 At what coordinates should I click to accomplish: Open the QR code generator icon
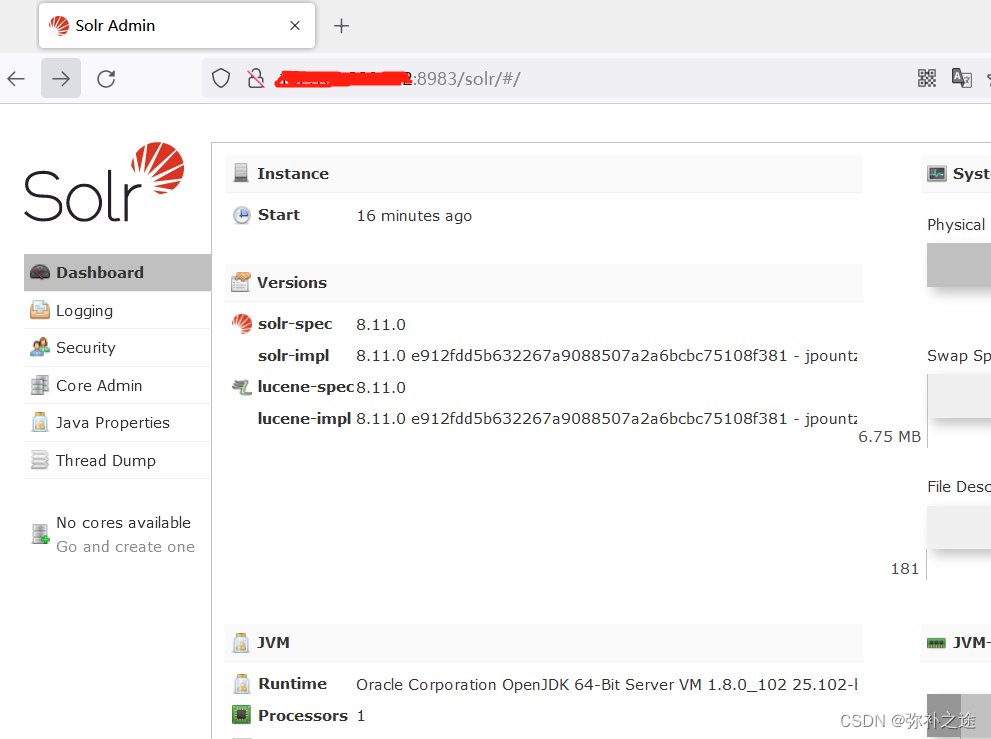927,78
